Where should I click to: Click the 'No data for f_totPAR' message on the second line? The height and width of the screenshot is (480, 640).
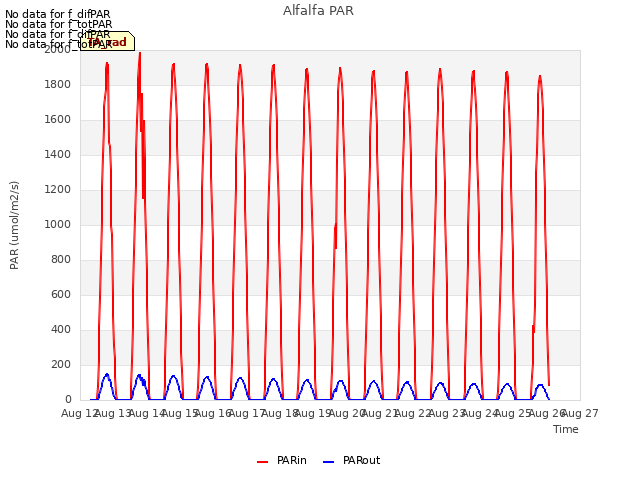pos(58,24)
